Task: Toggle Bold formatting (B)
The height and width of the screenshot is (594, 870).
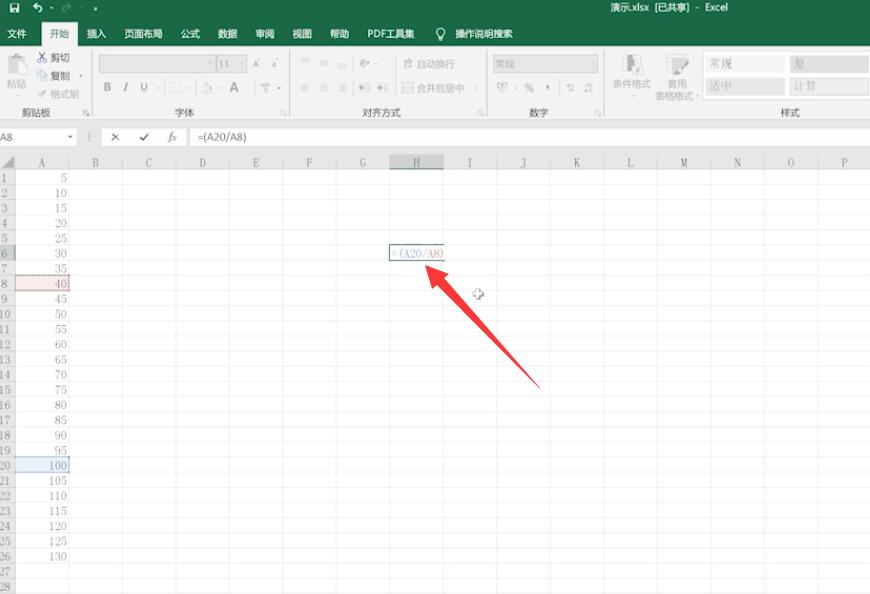Action: tap(107, 87)
